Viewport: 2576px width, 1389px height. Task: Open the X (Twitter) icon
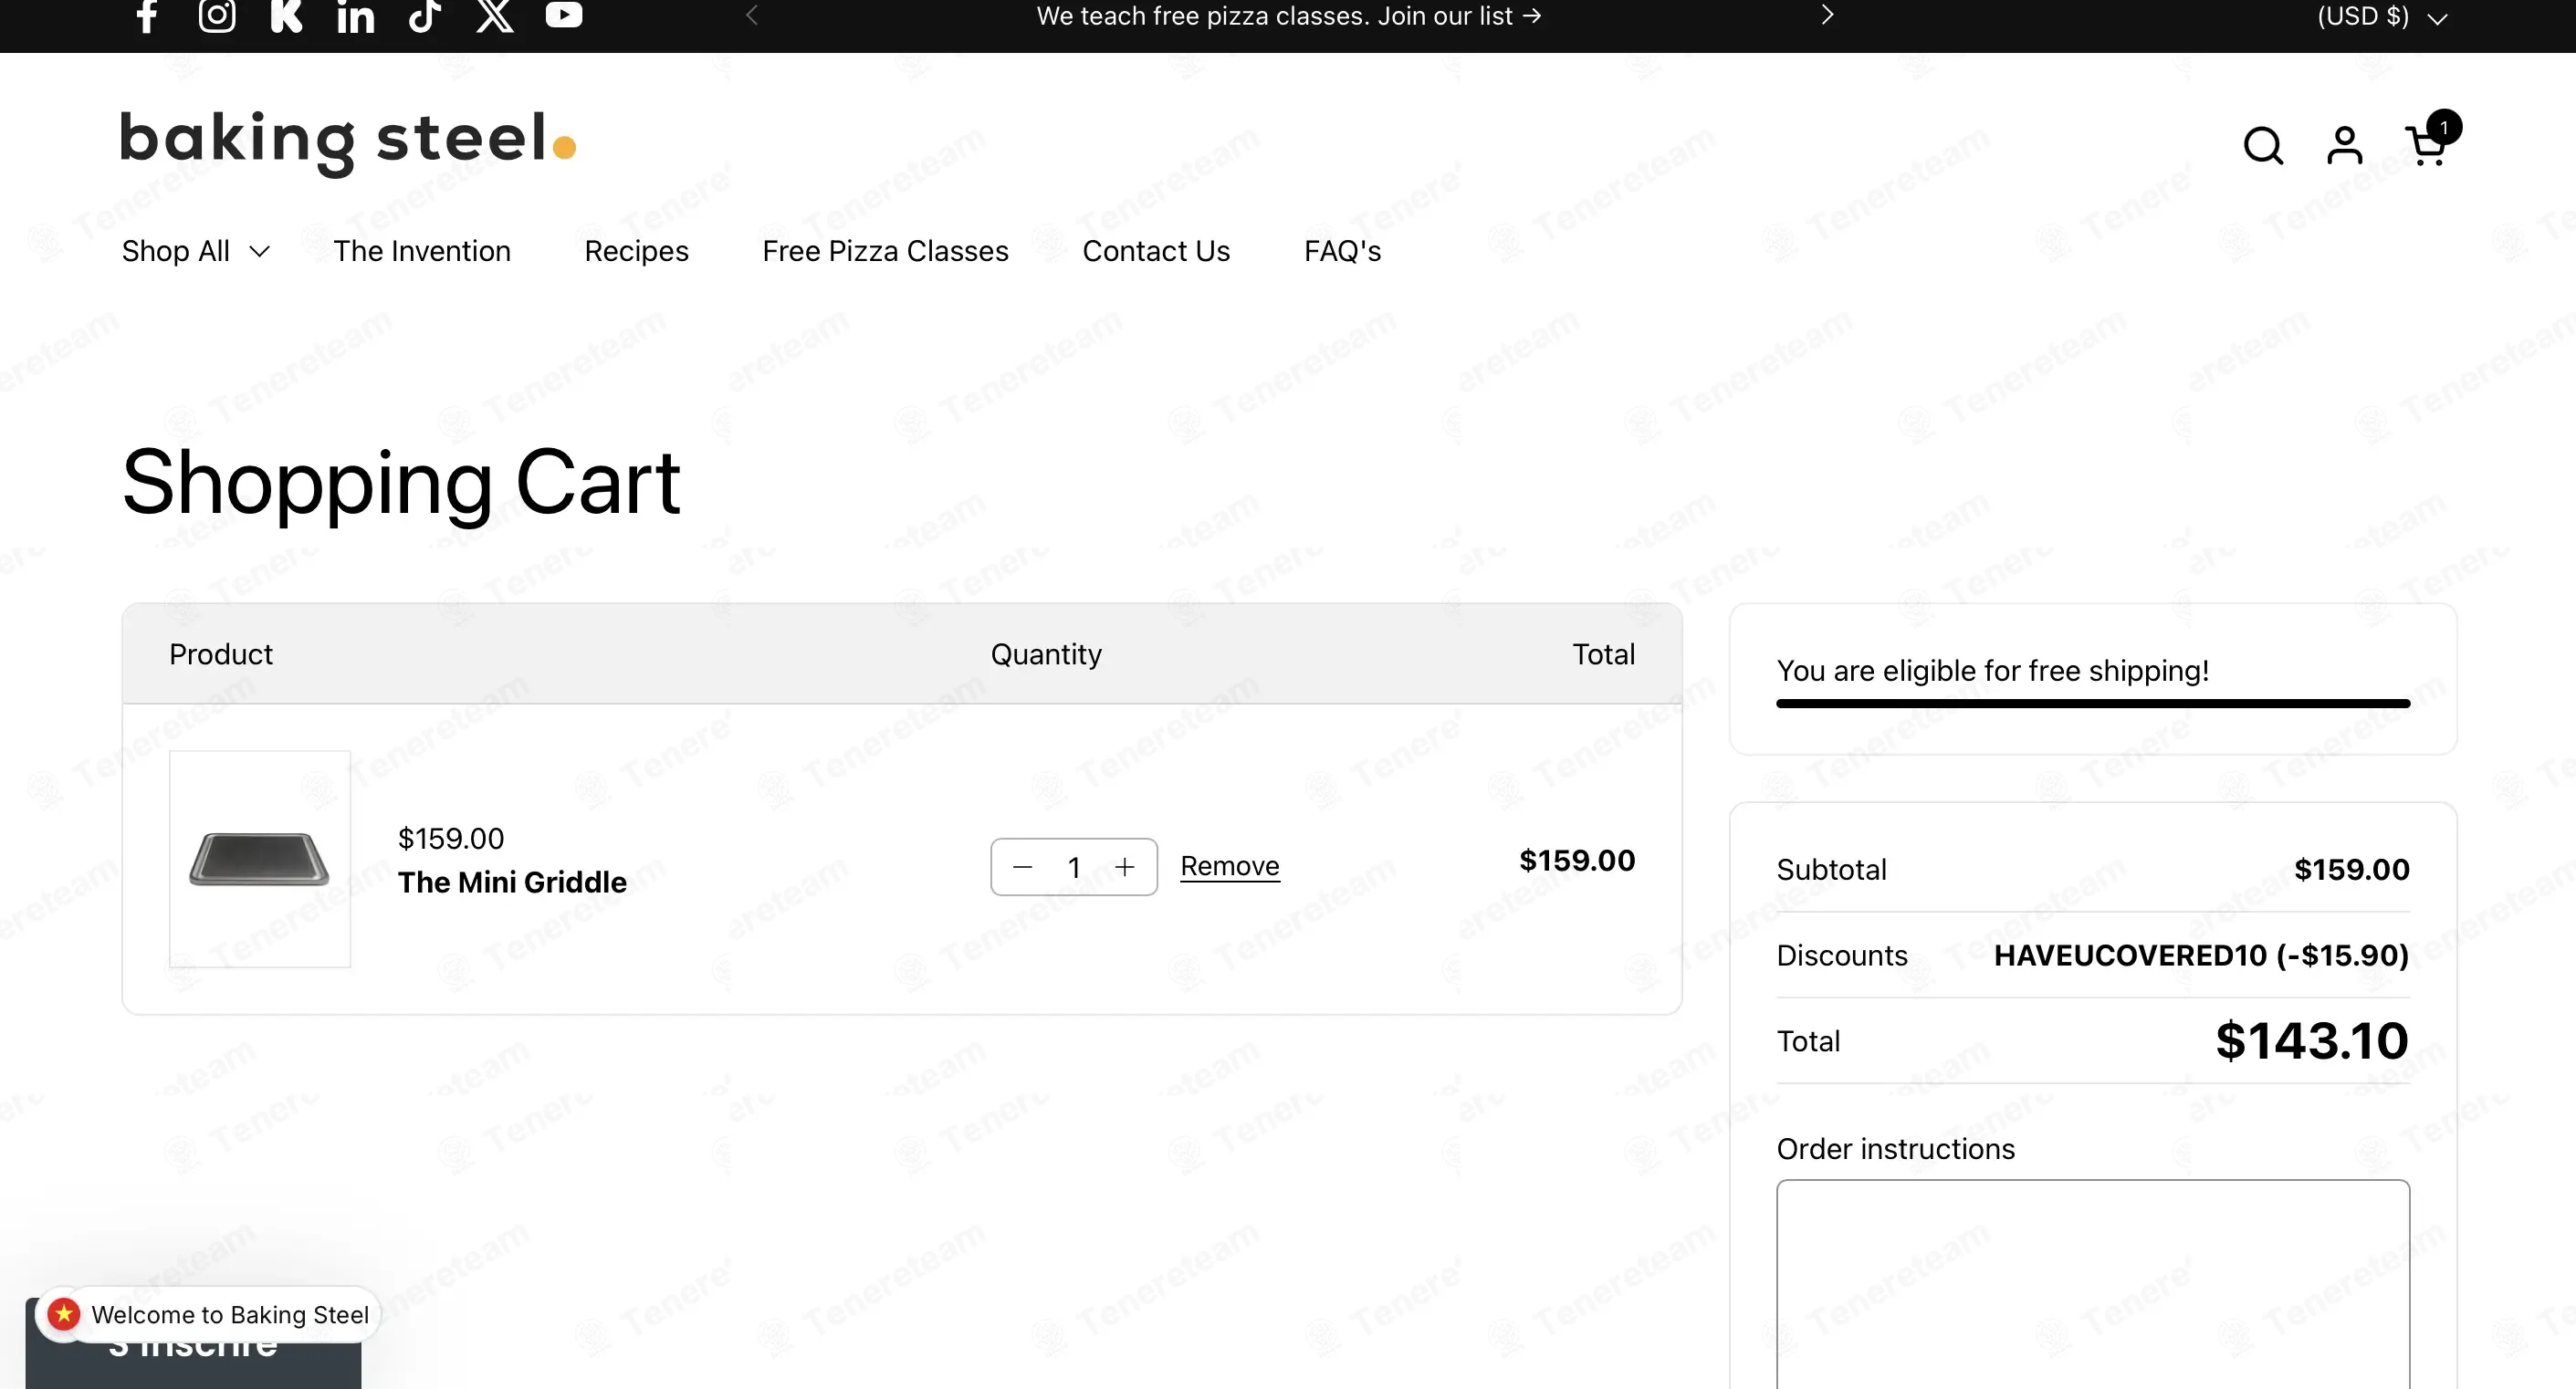[x=495, y=15]
